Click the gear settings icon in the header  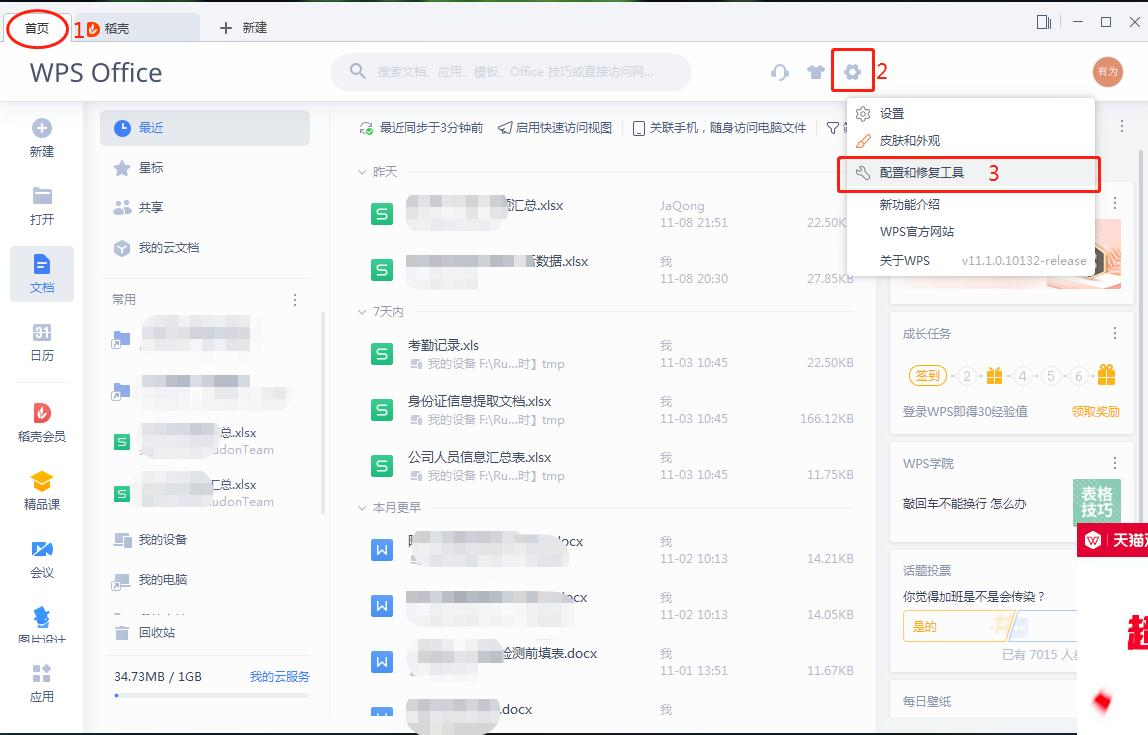click(x=852, y=72)
